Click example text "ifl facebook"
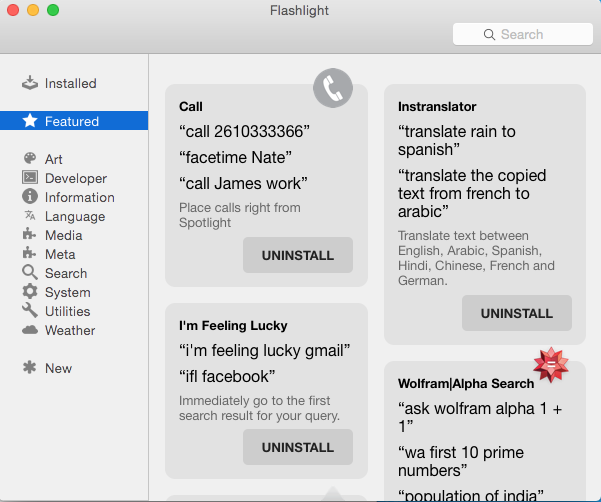The height and width of the screenshot is (502, 601). [x=227, y=376]
